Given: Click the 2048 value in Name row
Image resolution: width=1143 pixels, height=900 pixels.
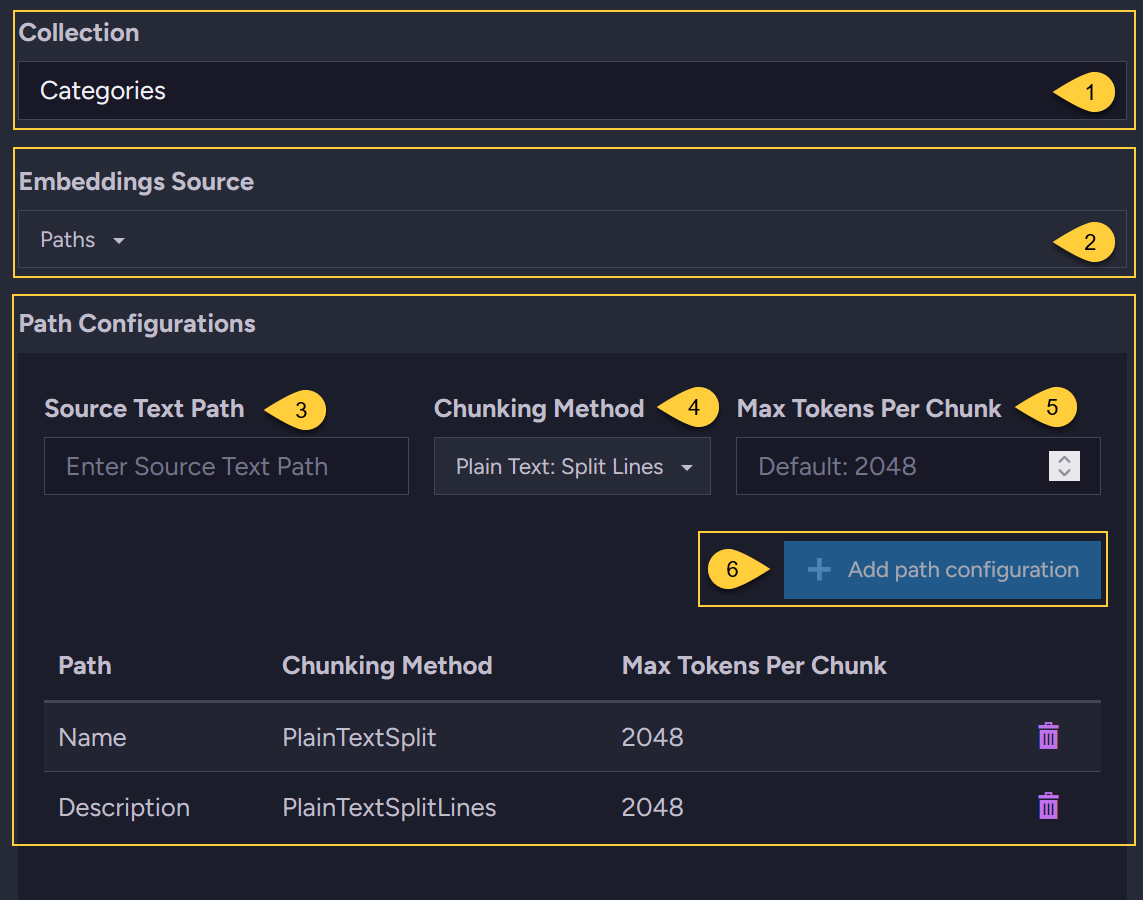Looking at the screenshot, I should point(652,737).
